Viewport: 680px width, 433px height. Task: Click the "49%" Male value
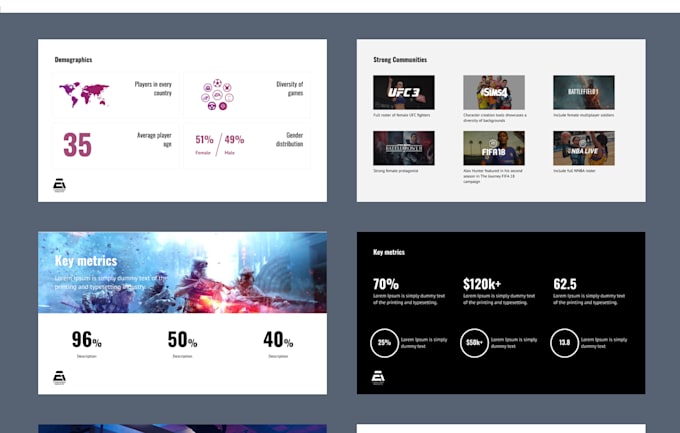(x=234, y=140)
